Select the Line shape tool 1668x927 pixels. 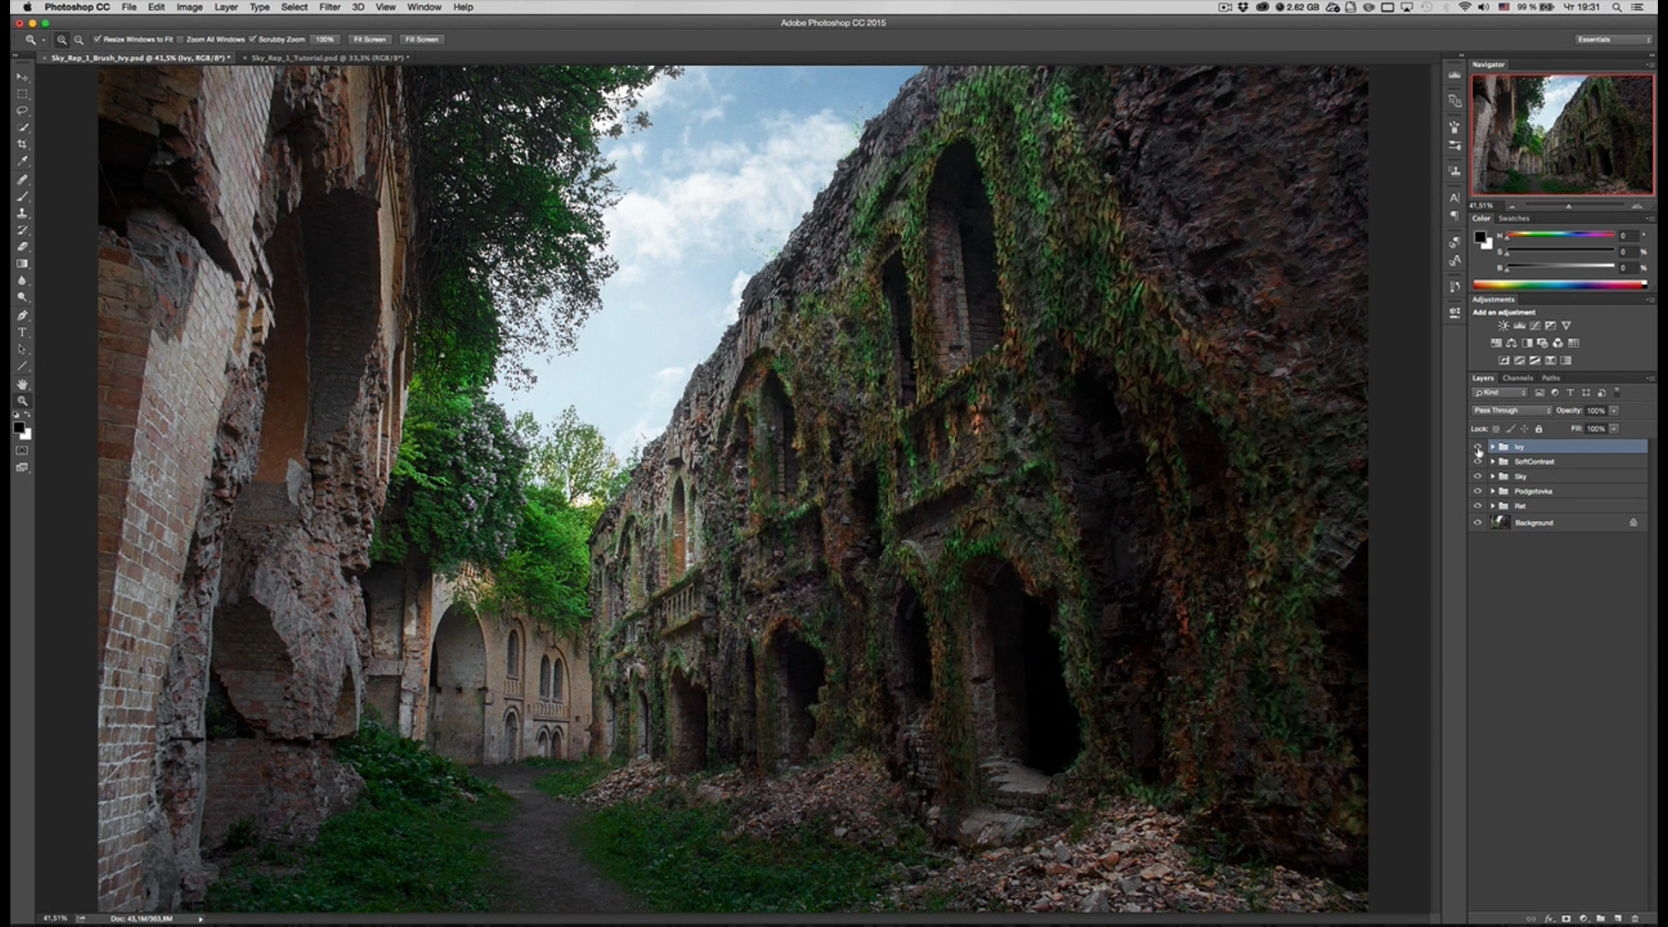[x=22, y=366]
